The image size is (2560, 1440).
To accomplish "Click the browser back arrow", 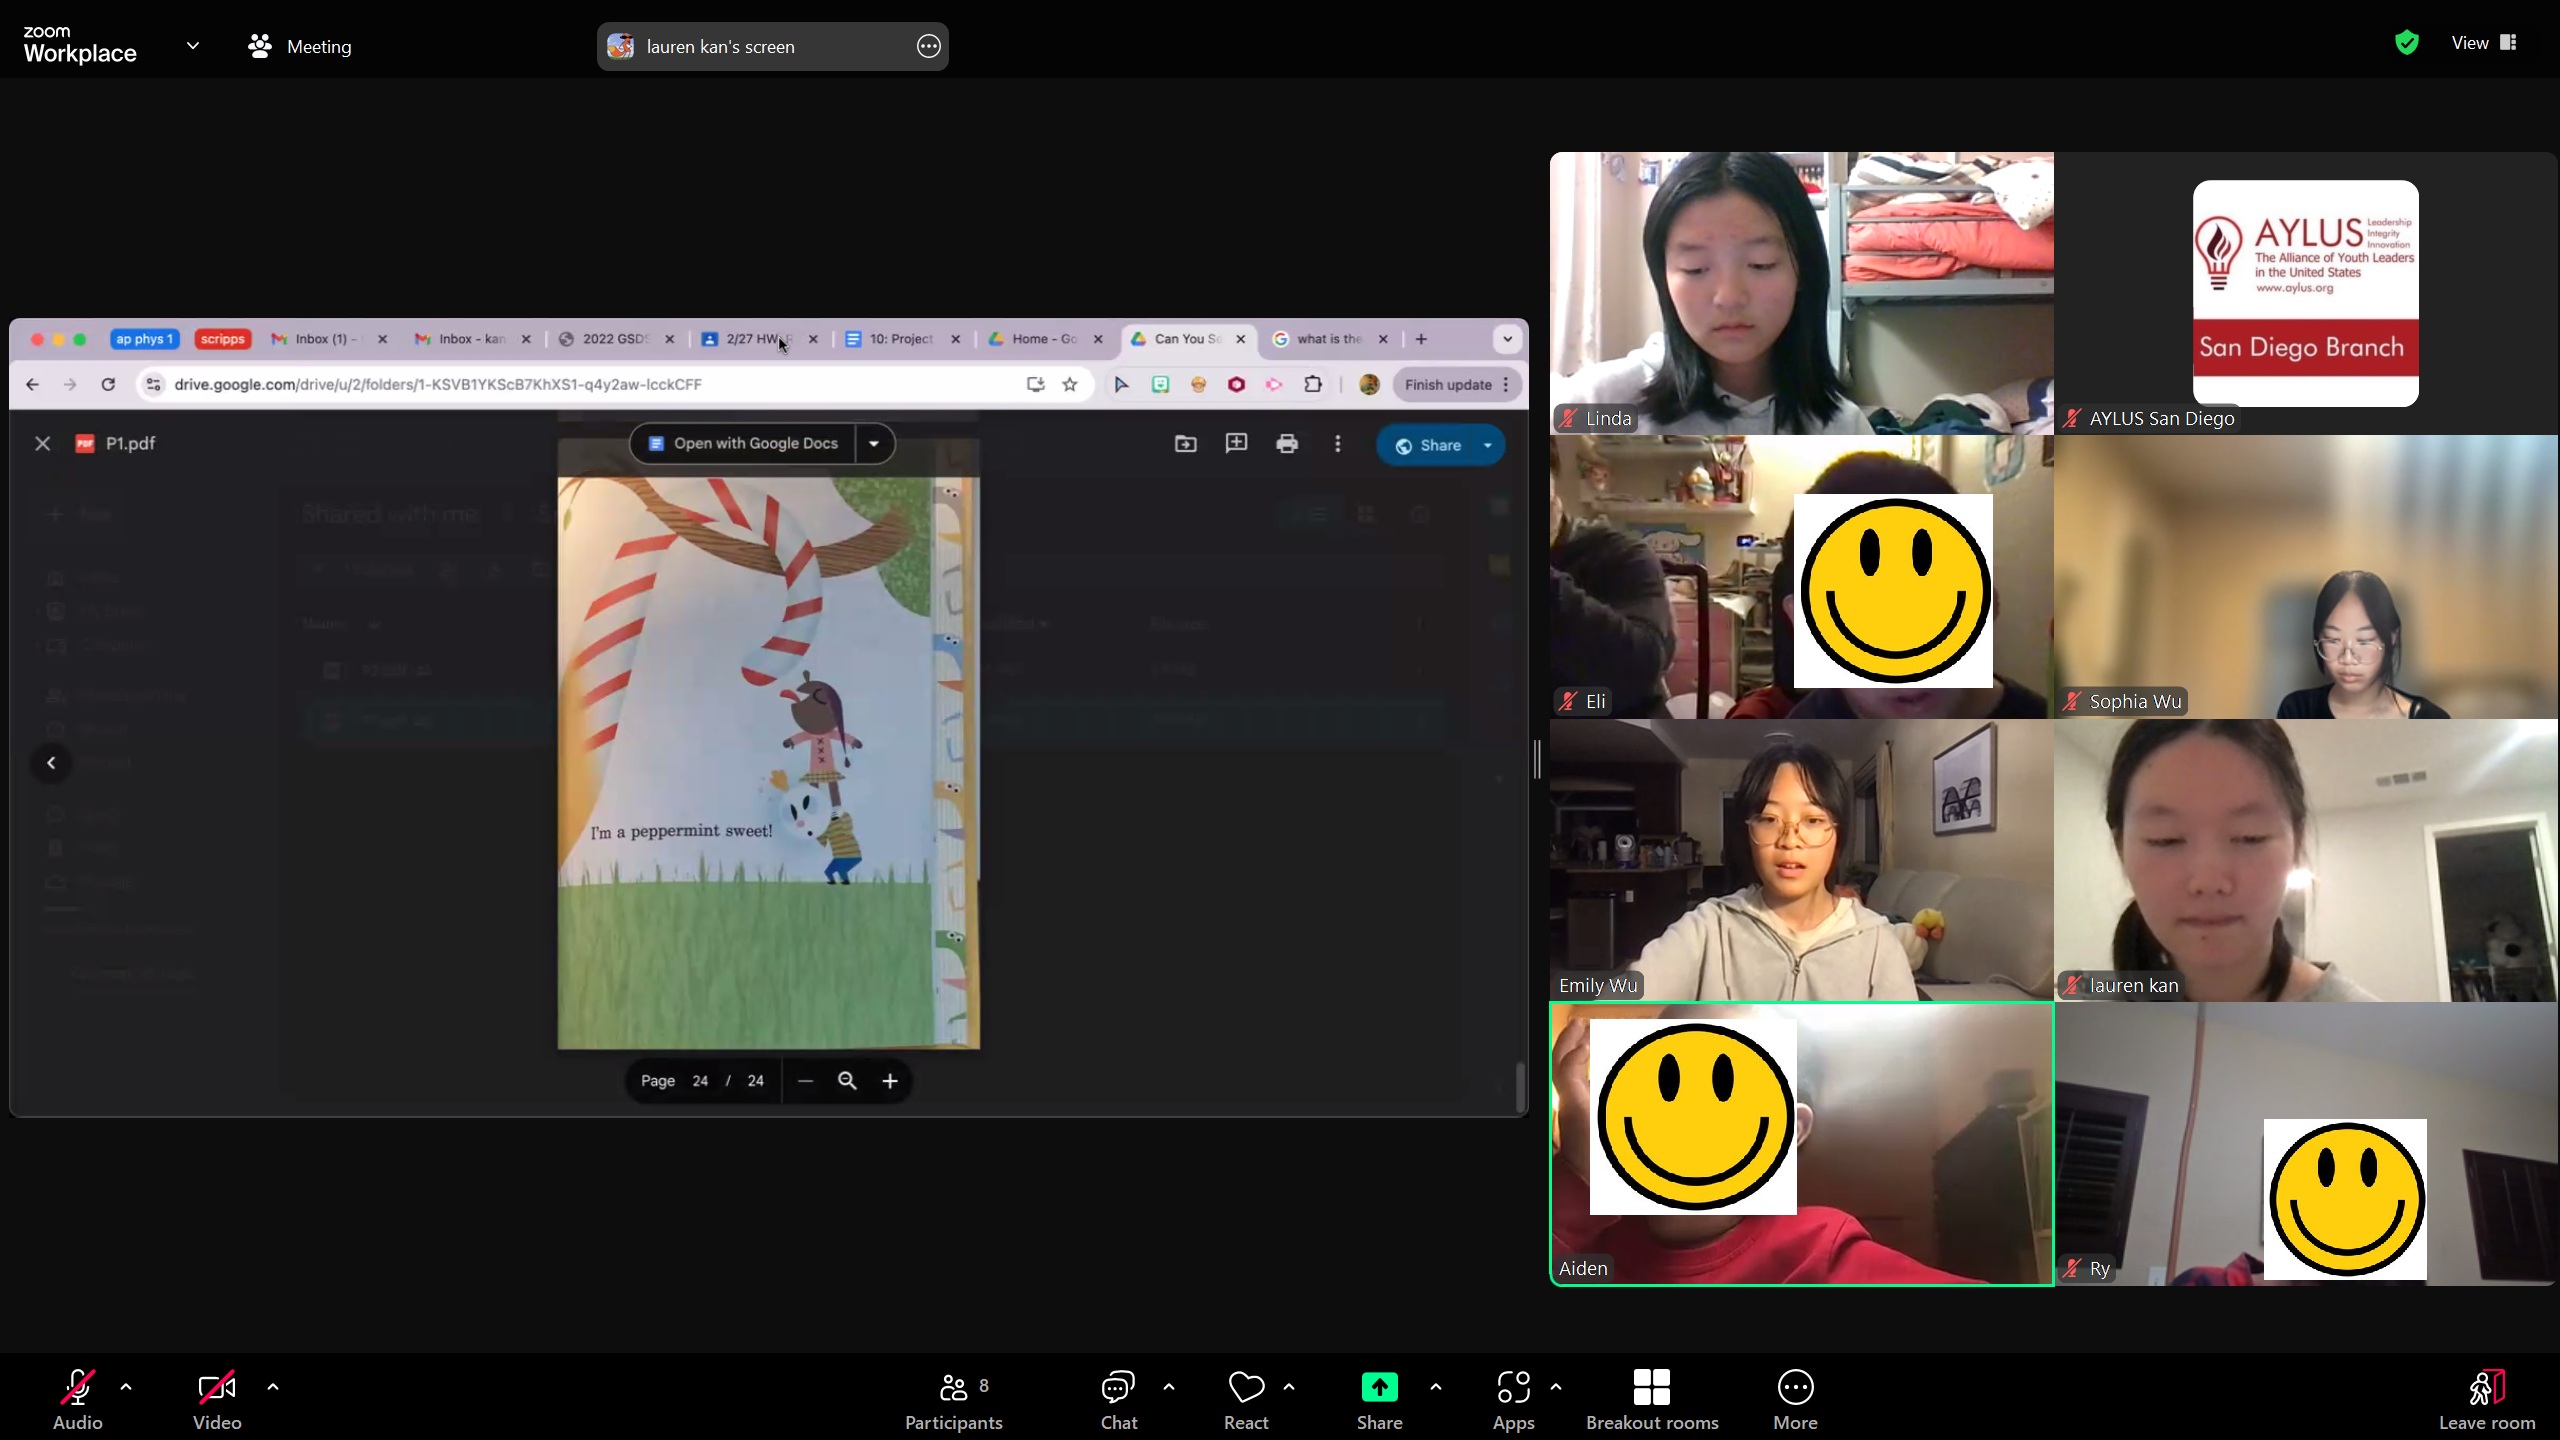I will point(32,384).
